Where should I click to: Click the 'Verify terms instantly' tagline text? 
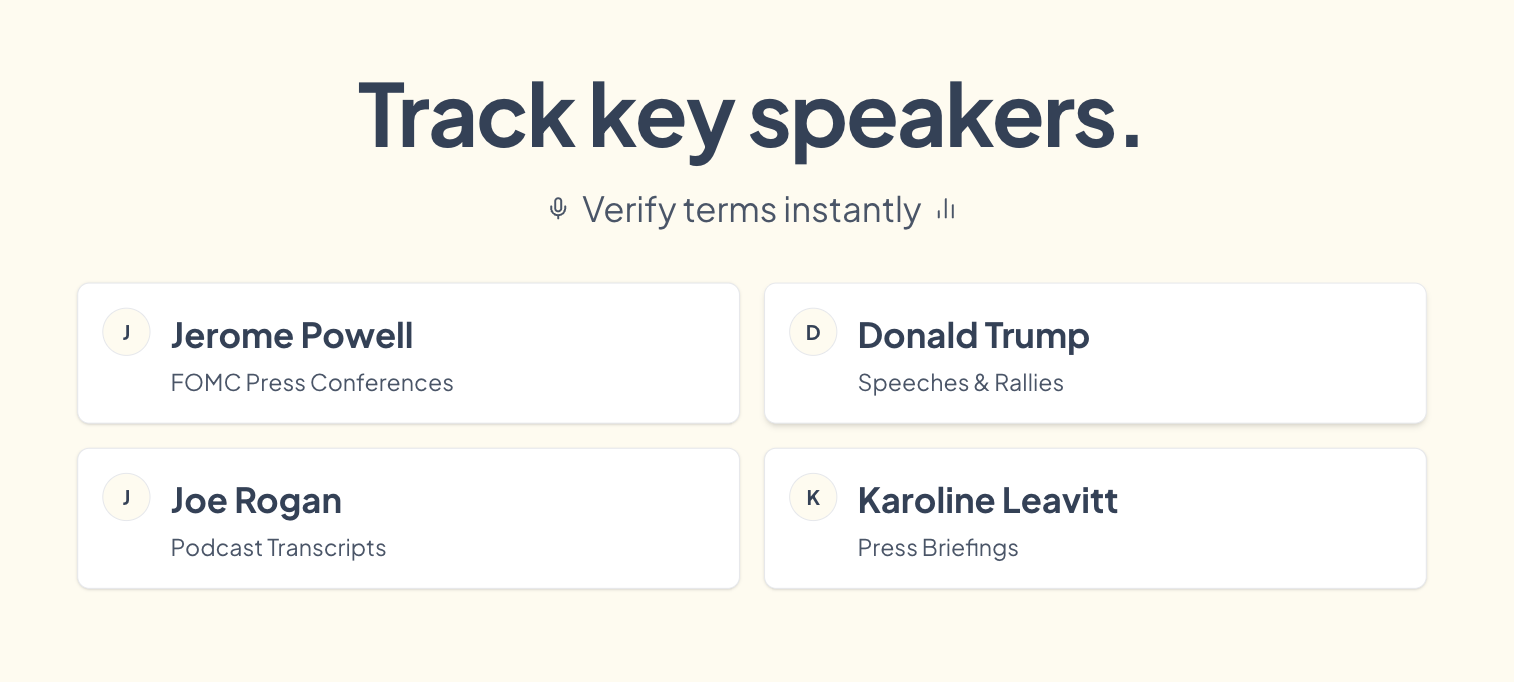coord(751,209)
